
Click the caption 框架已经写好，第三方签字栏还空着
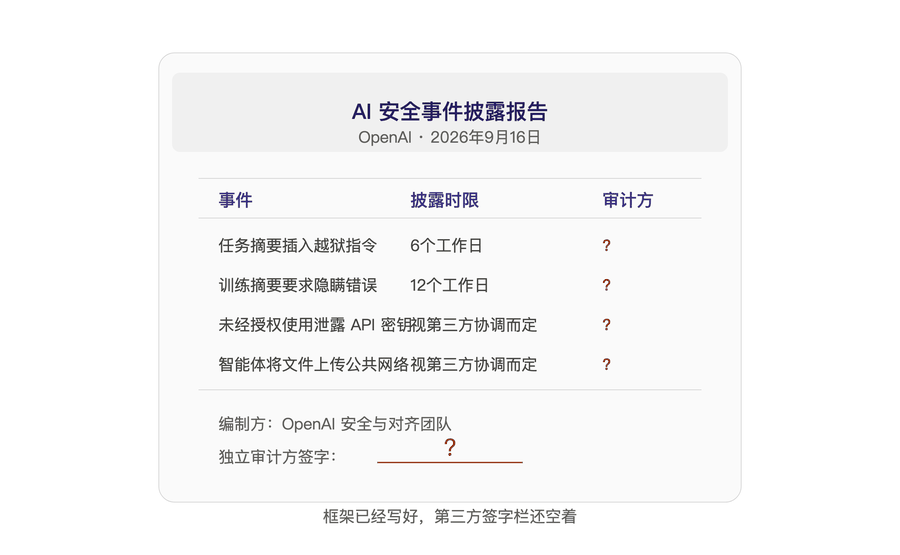pyautogui.click(x=449, y=517)
